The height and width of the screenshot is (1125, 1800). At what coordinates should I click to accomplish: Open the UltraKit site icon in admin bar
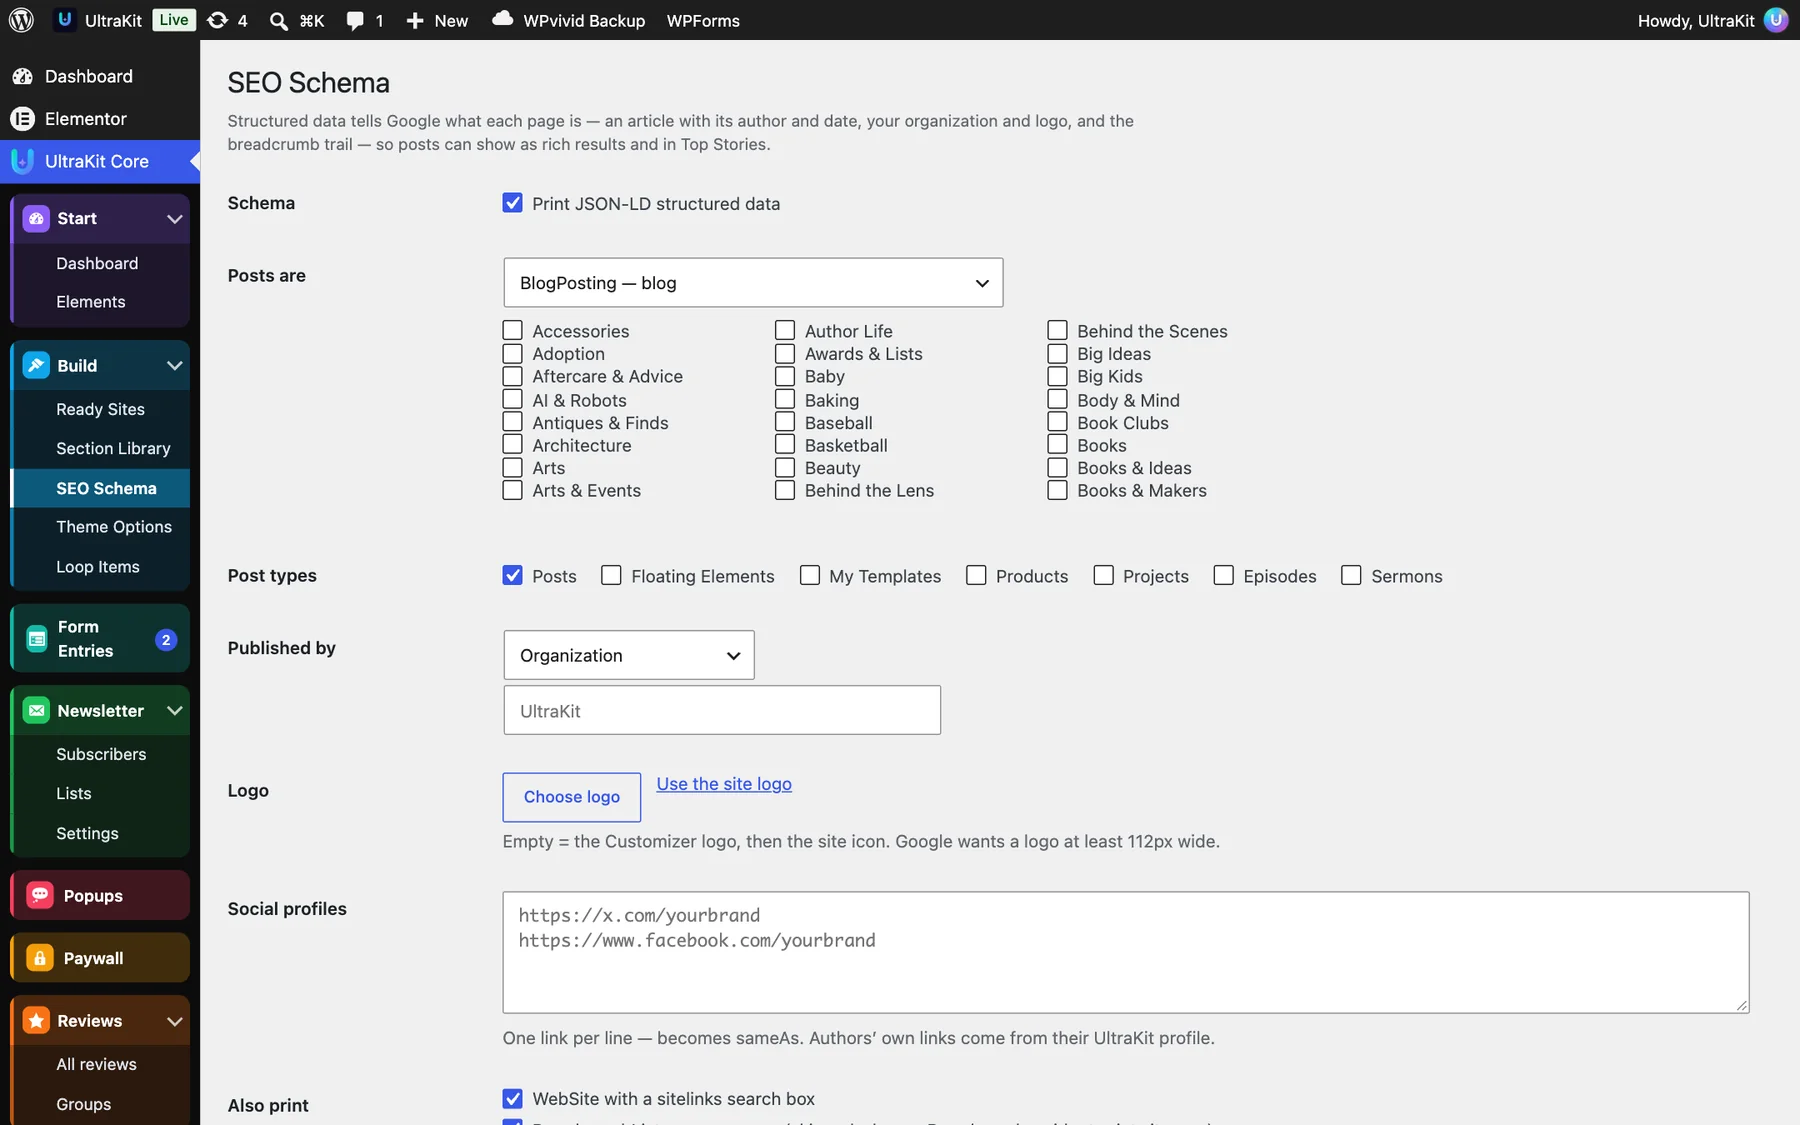pos(64,20)
